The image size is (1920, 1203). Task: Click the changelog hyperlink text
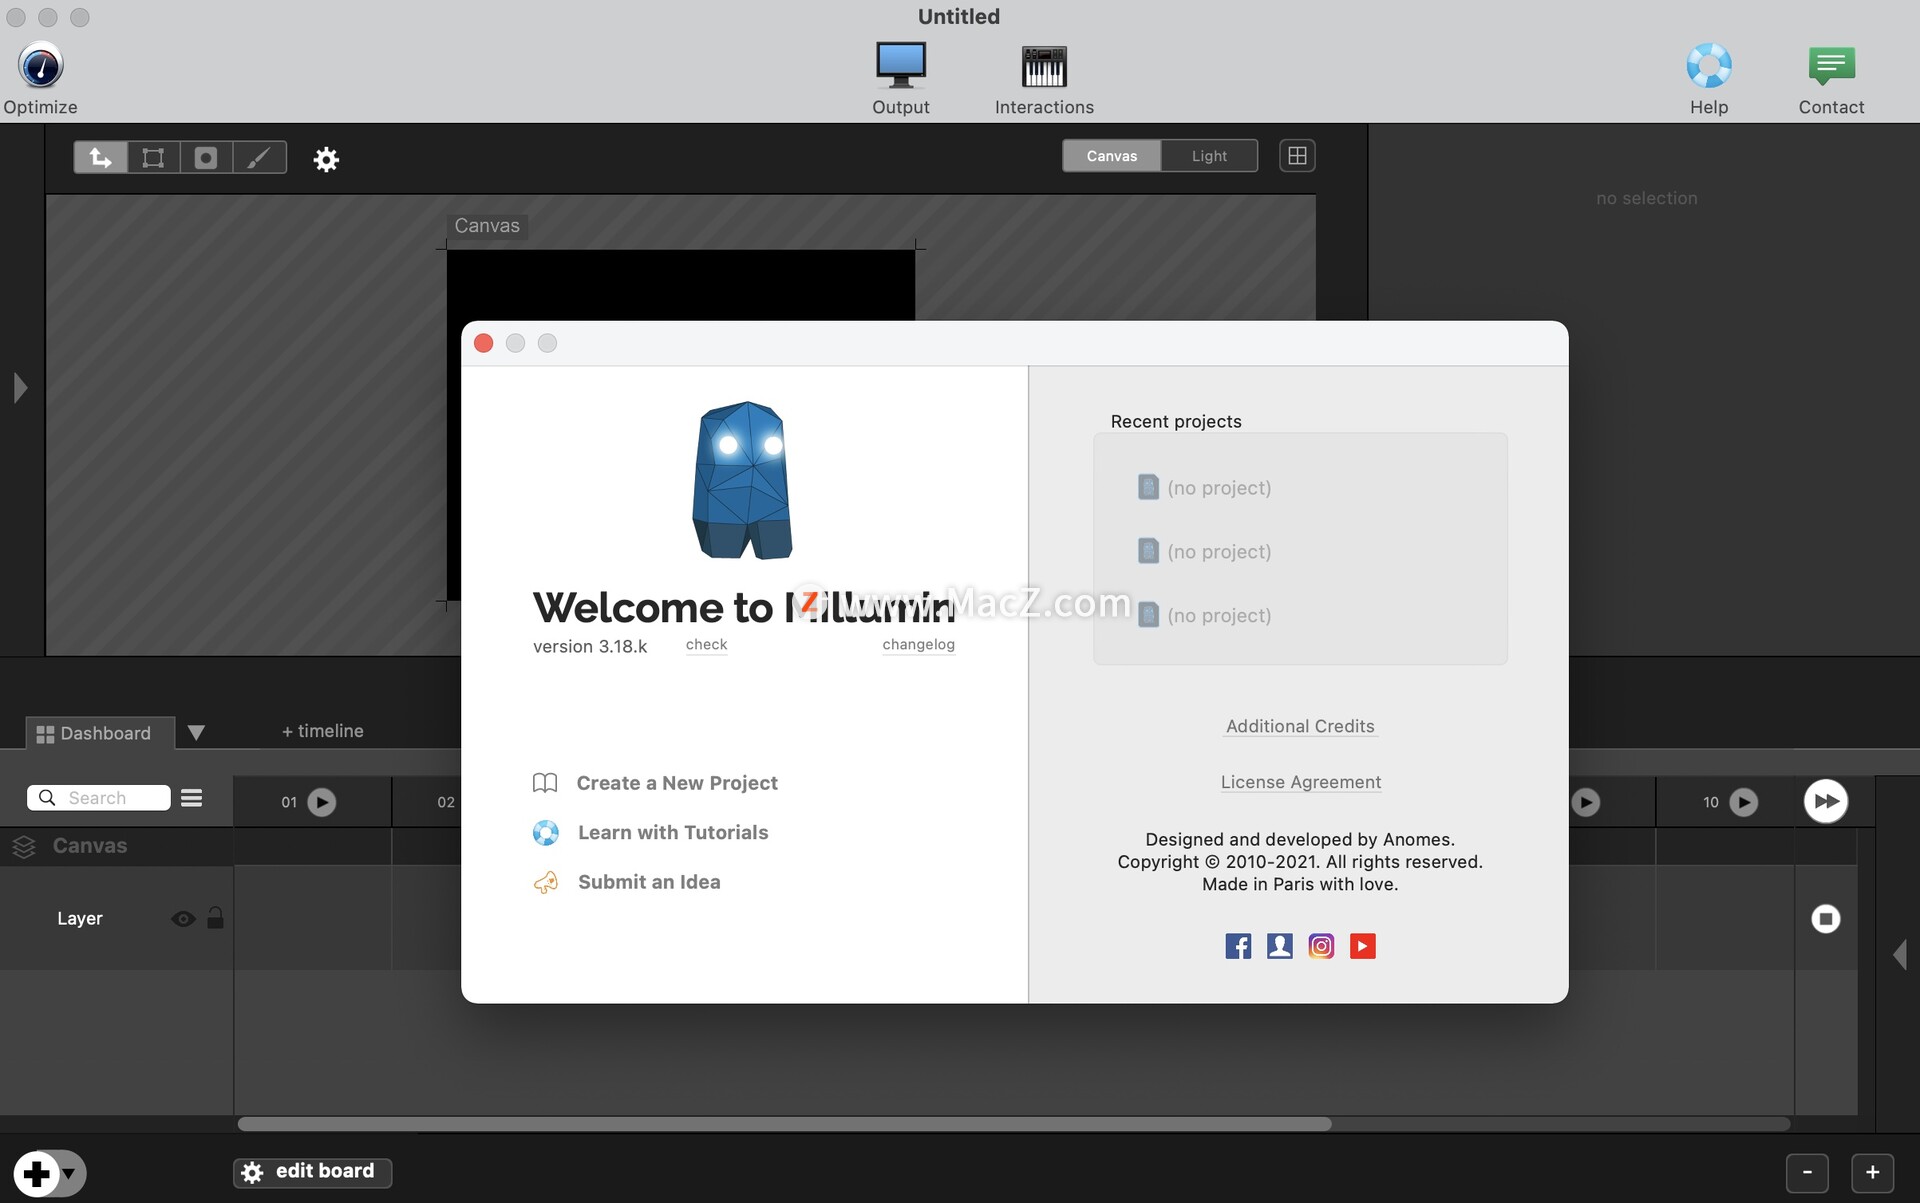click(x=918, y=642)
